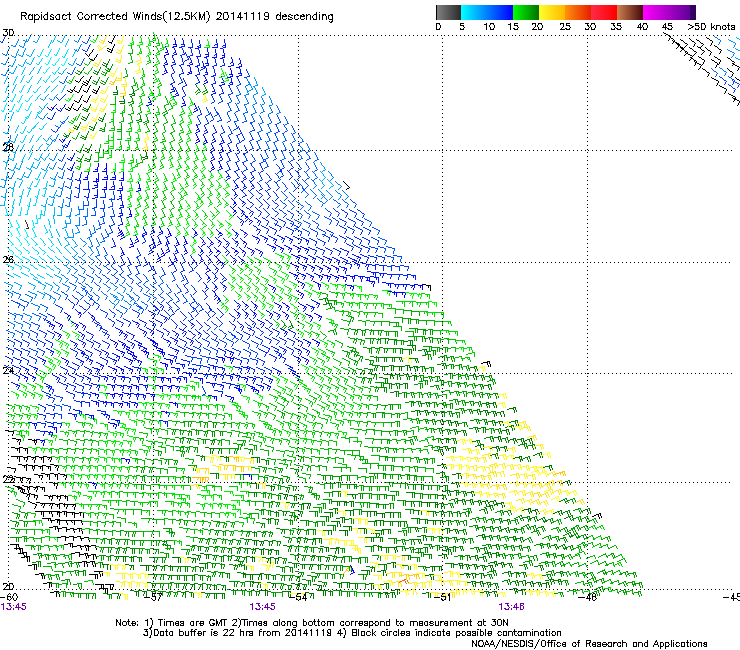Click the latitude label 28

8,147
